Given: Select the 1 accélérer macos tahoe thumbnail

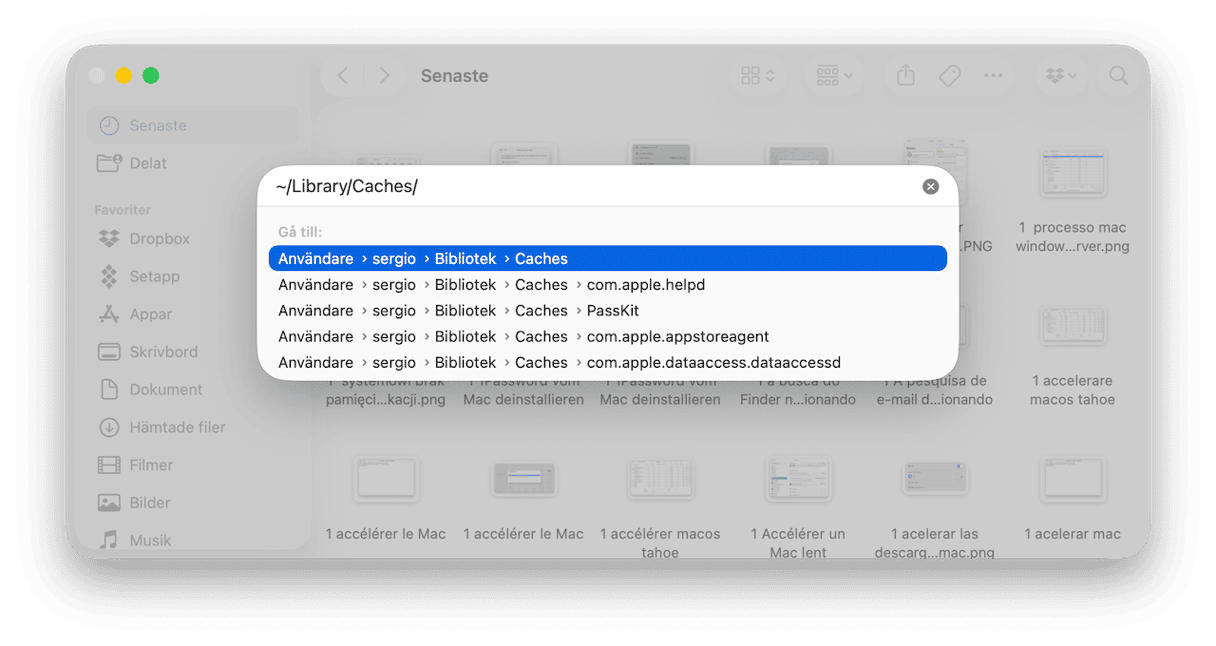Looking at the screenshot, I should [660, 480].
